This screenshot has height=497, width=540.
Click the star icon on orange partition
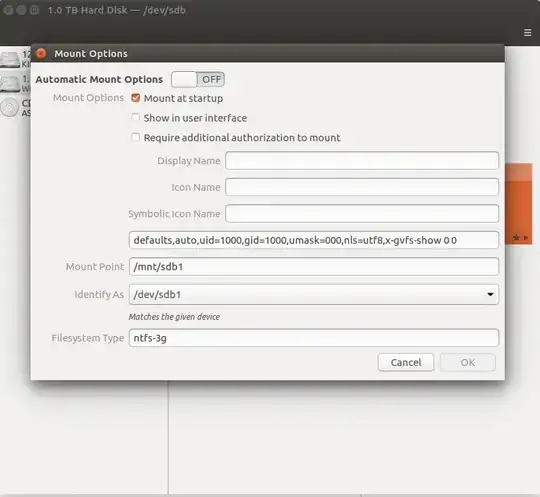(x=516, y=238)
